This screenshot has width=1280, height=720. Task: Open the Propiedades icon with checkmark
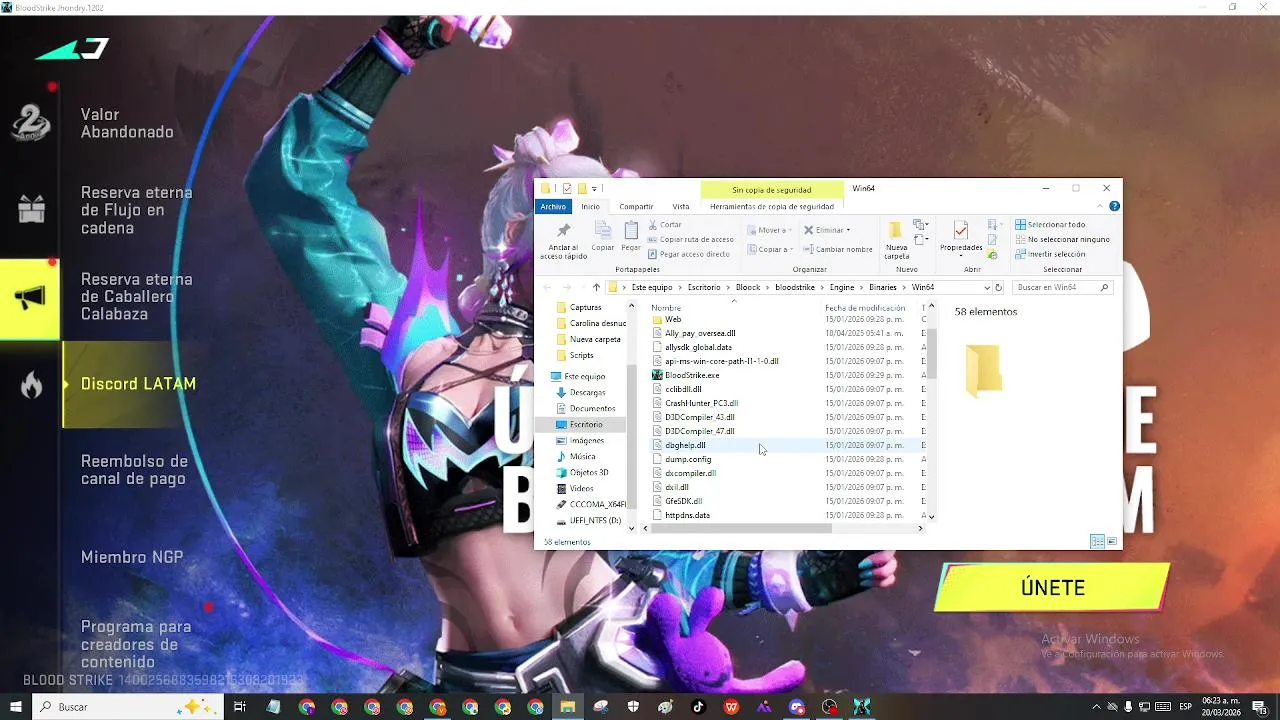(960, 232)
